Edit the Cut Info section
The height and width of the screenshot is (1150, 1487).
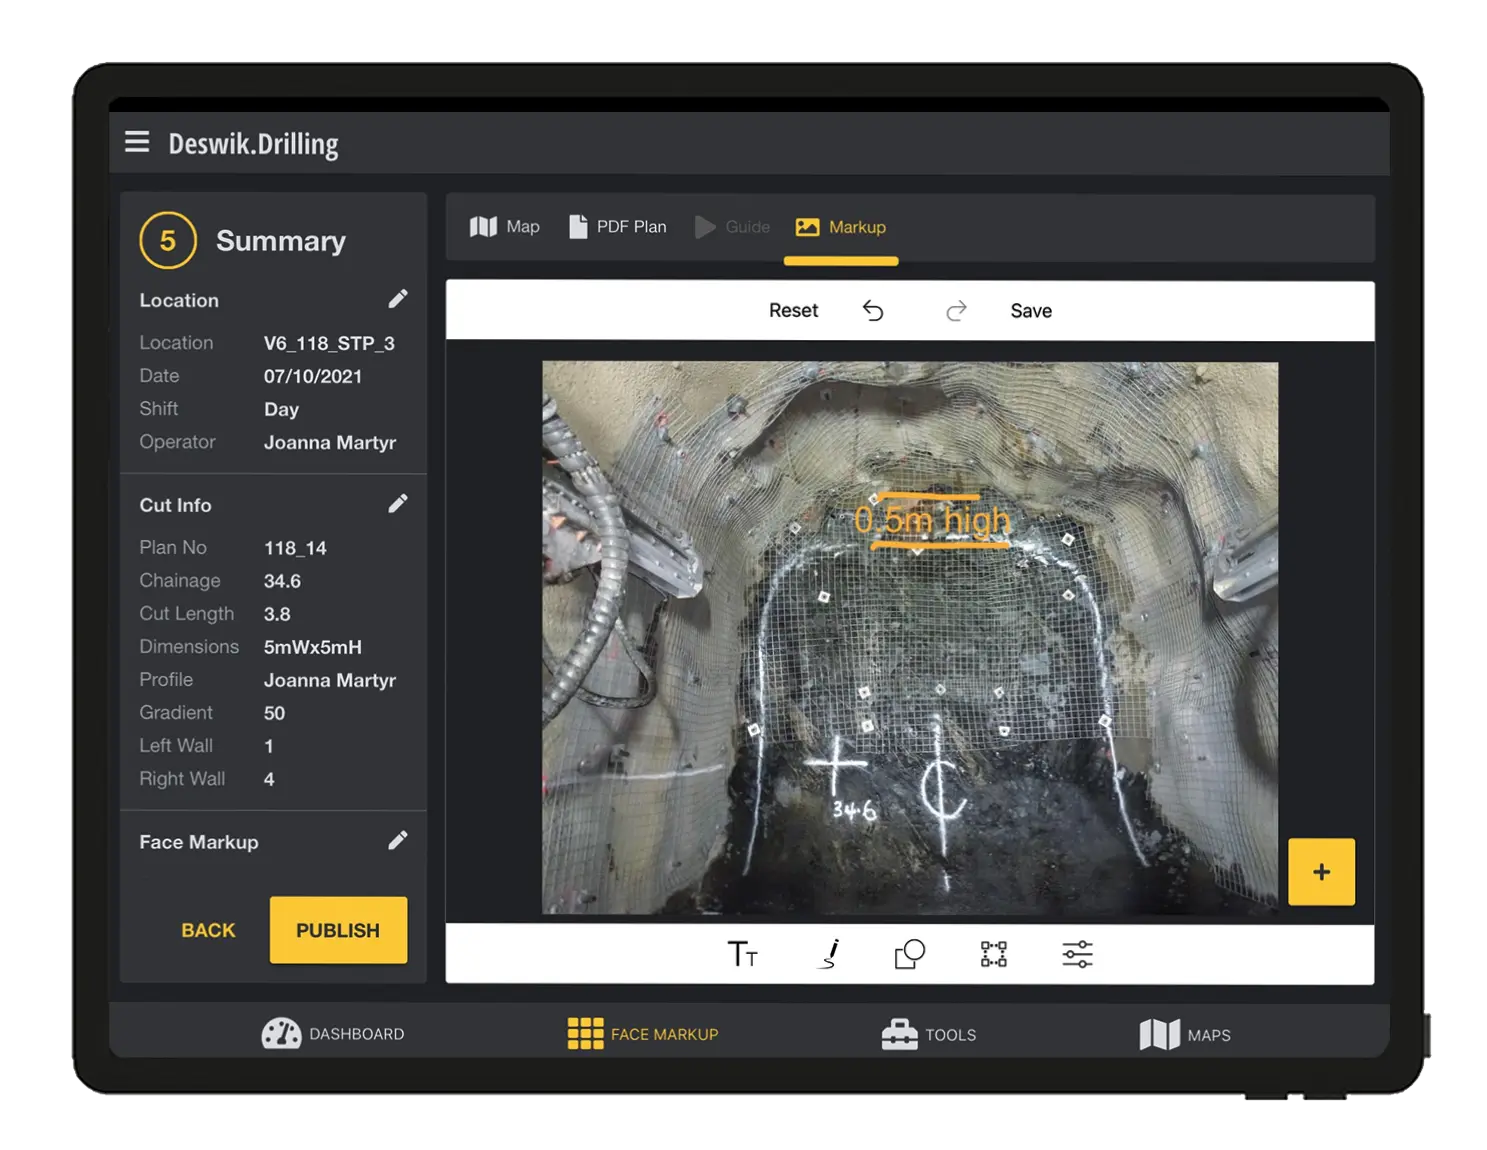point(398,503)
